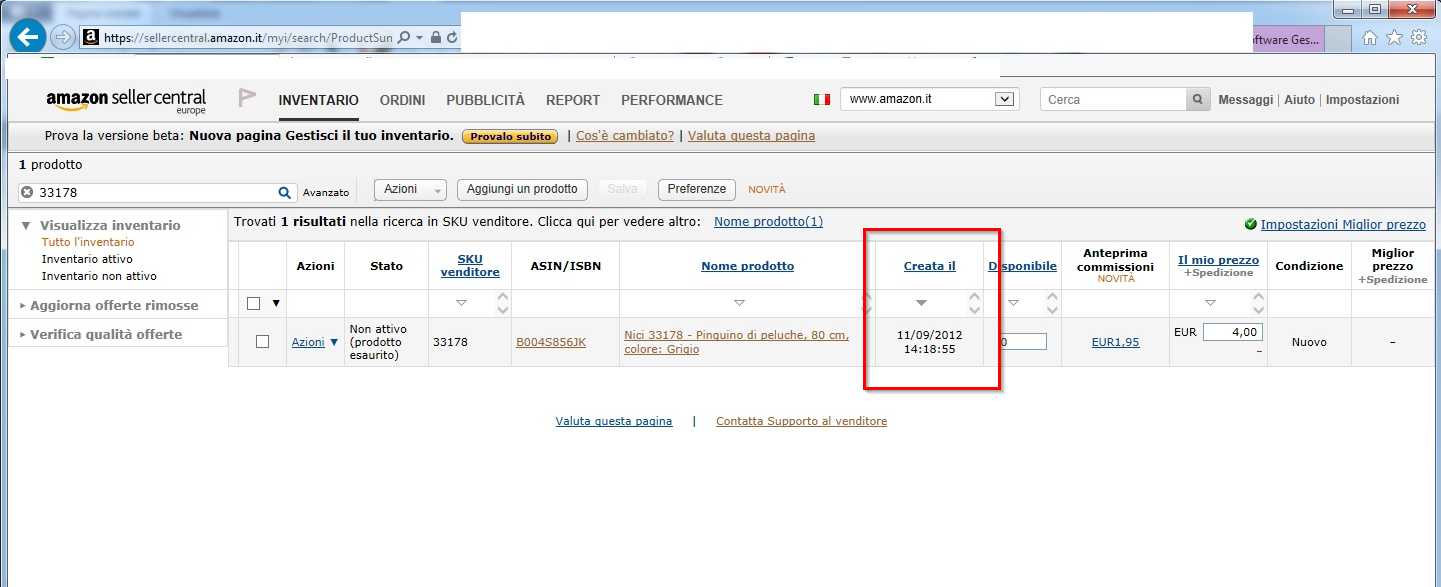
Task: Open browser Tools gear icon
Action: (x=1420, y=38)
